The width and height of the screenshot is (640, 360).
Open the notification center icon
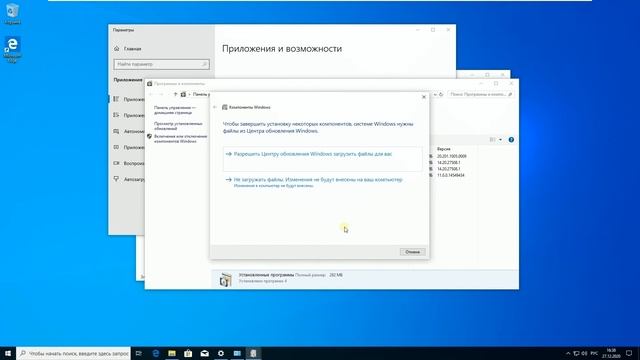(629, 353)
